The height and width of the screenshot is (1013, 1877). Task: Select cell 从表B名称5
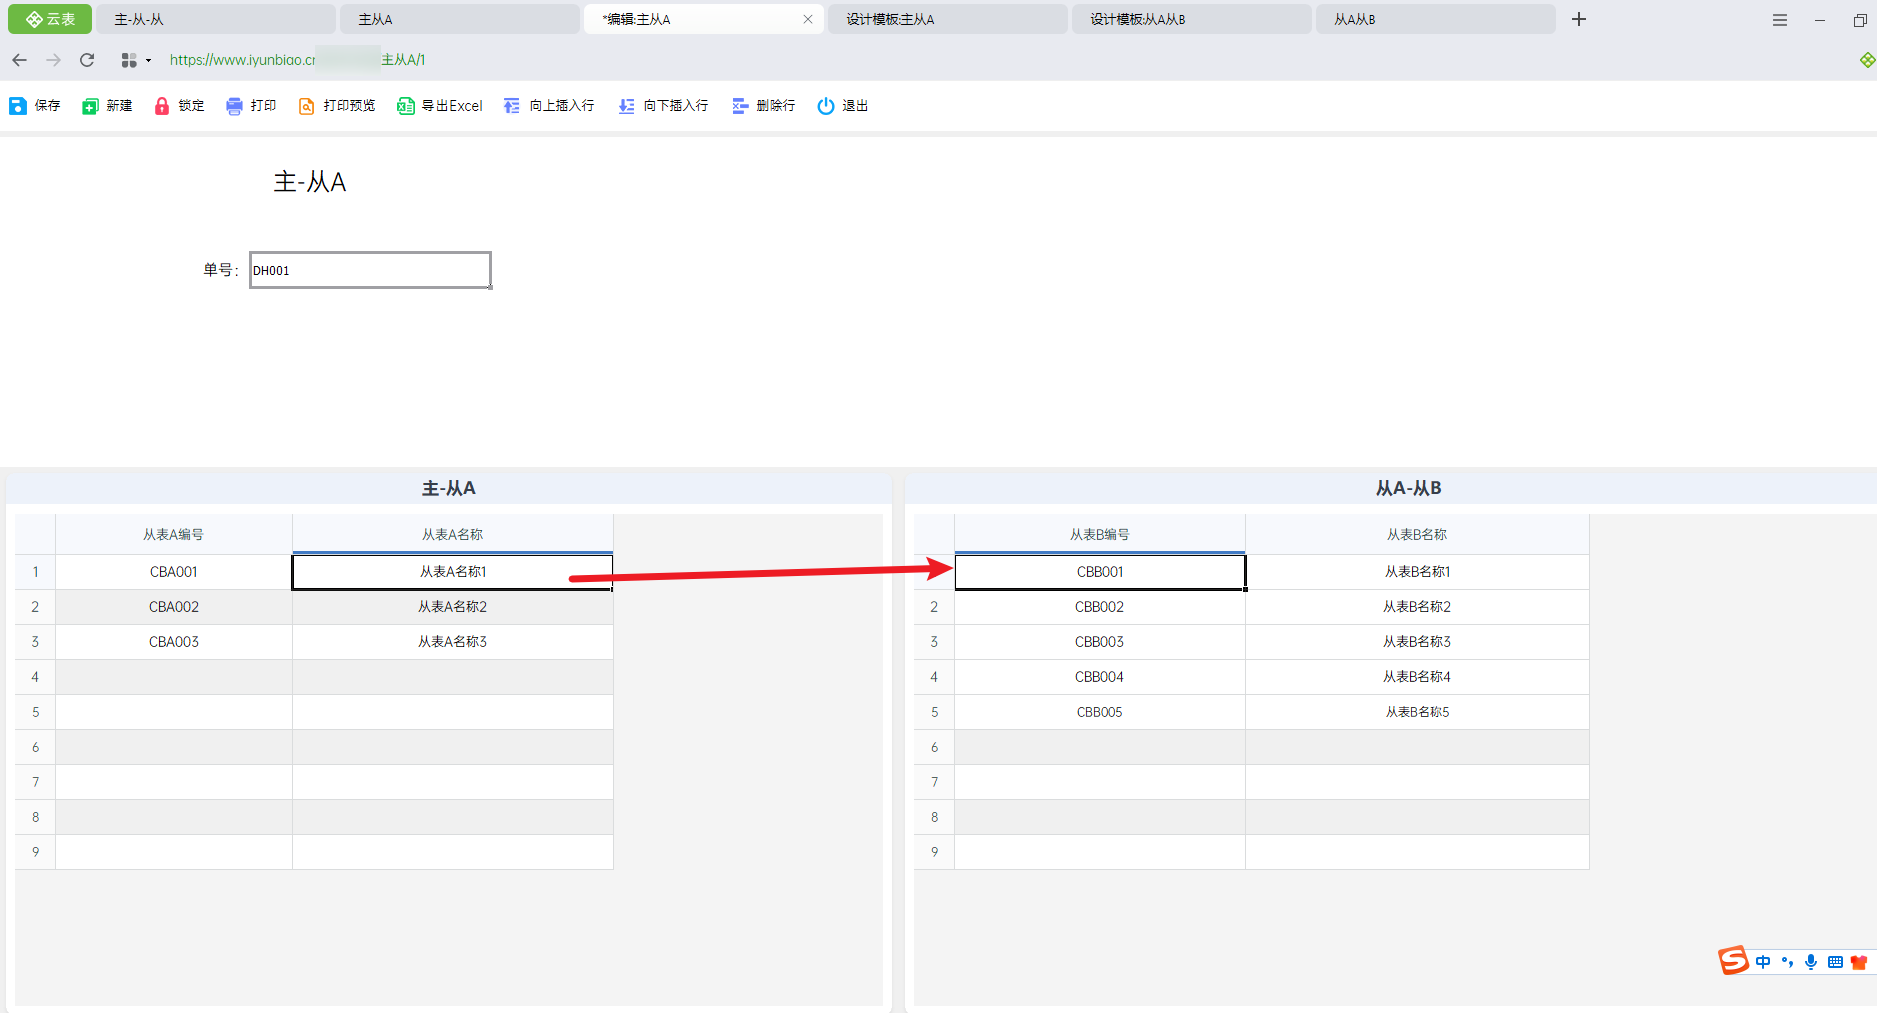(x=1417, y=712)
